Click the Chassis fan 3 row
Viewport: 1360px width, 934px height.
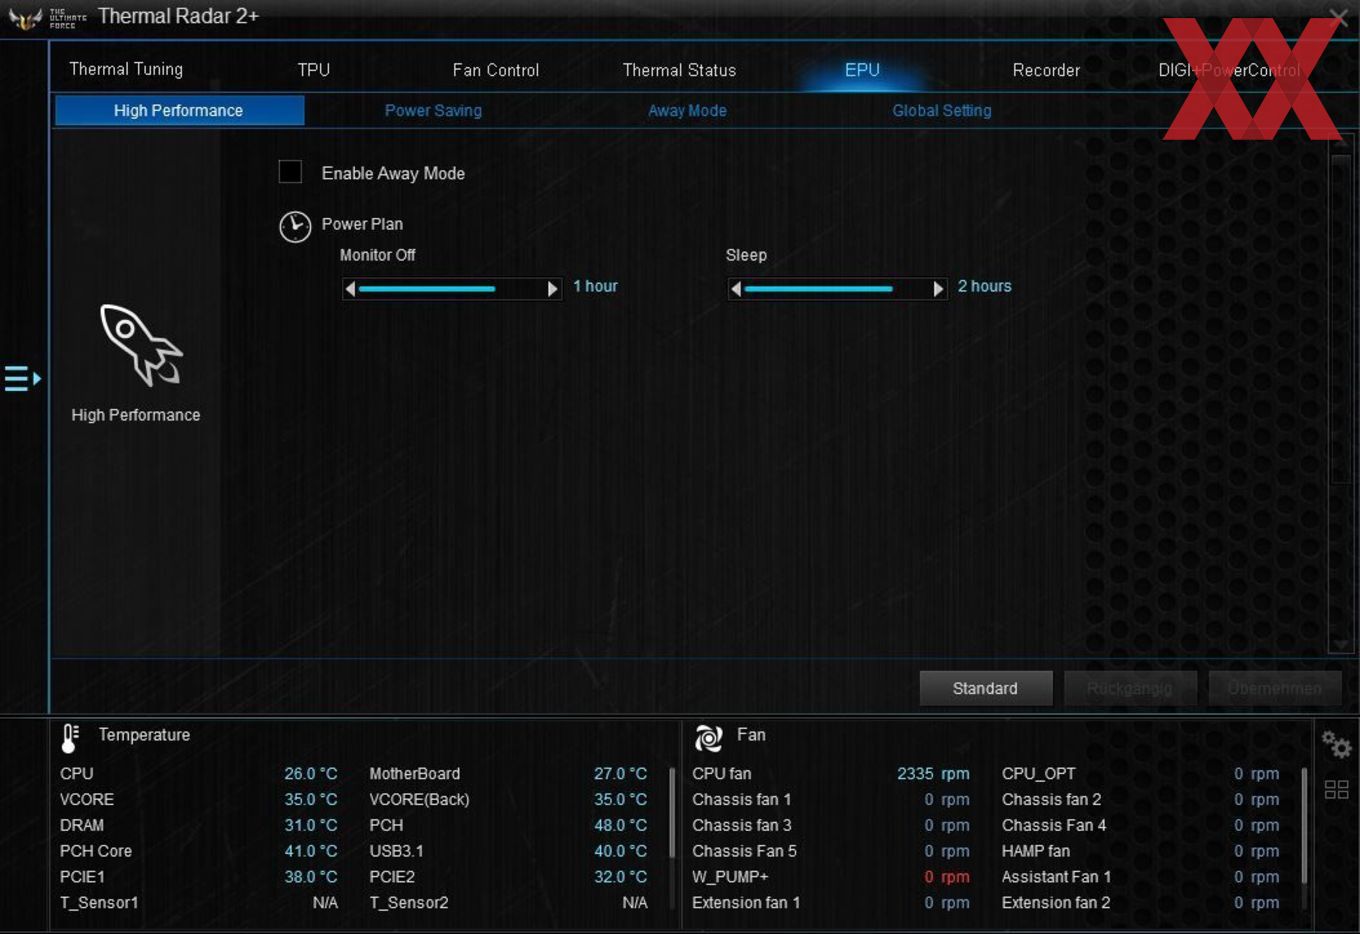point(831,825)
